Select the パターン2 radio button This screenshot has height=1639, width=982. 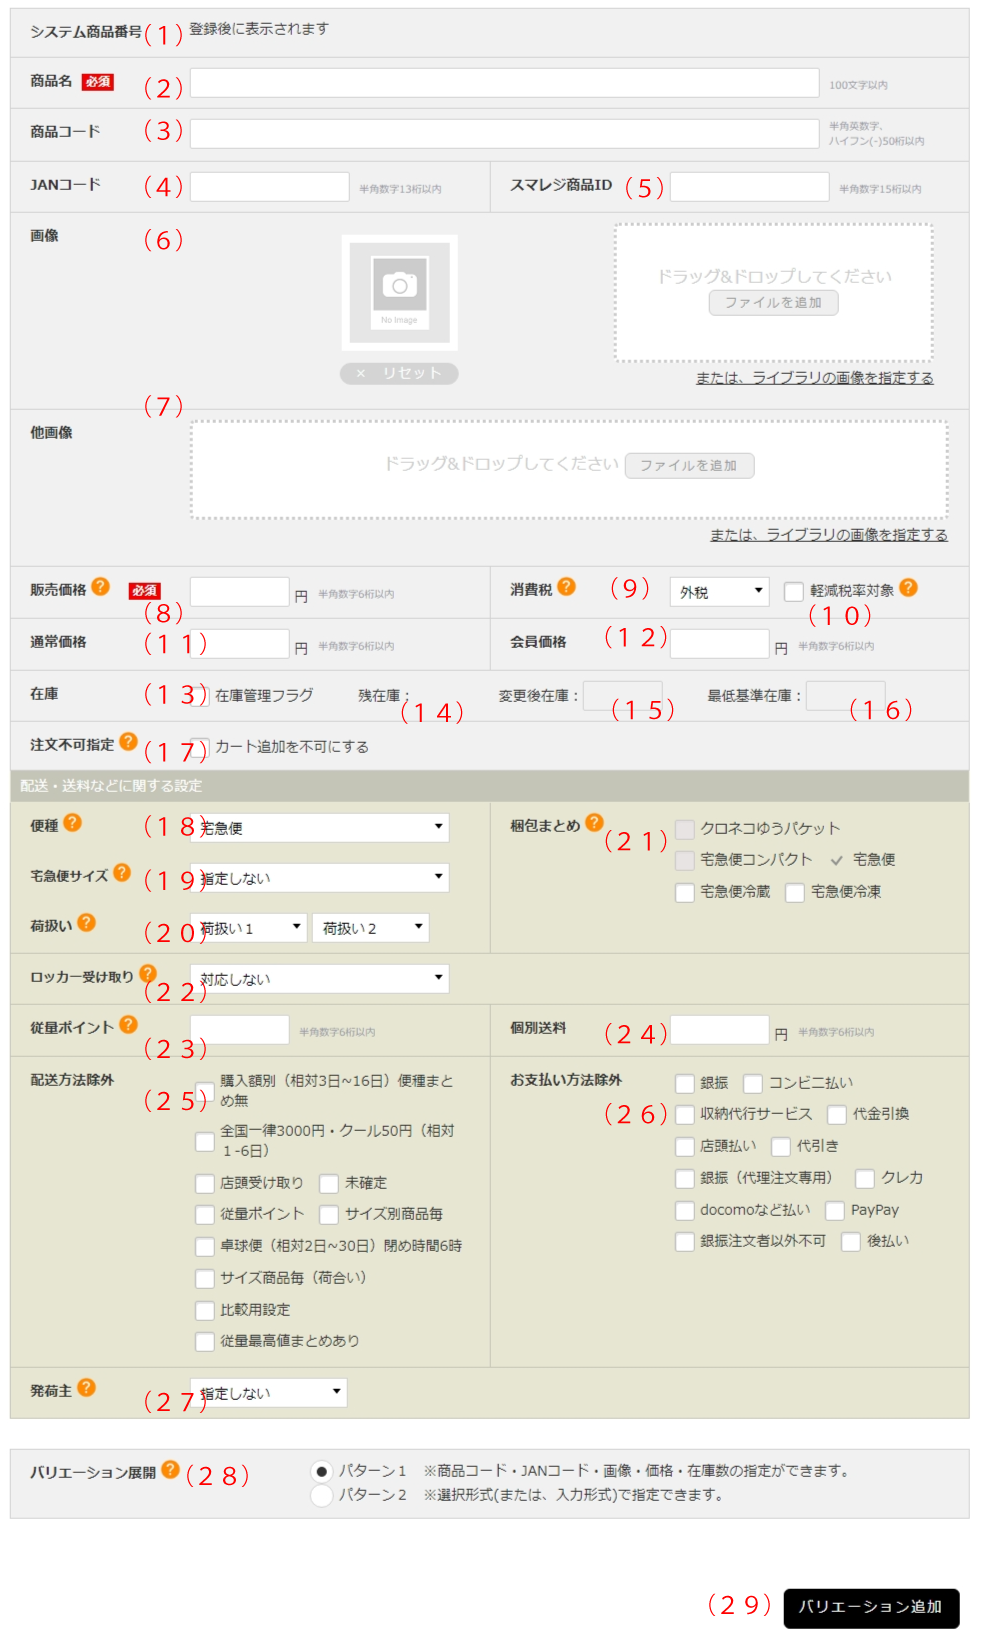(x=321, y=1495)
